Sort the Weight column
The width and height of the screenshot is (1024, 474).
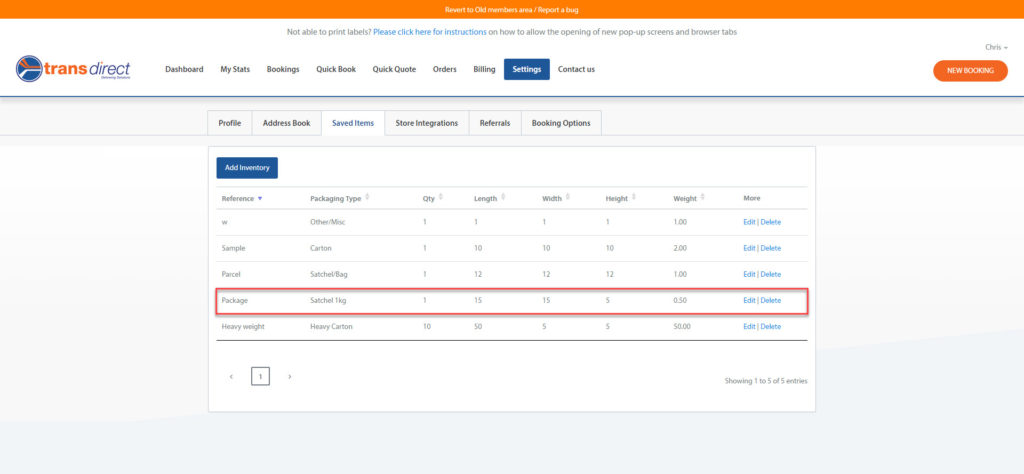[703, 198]
